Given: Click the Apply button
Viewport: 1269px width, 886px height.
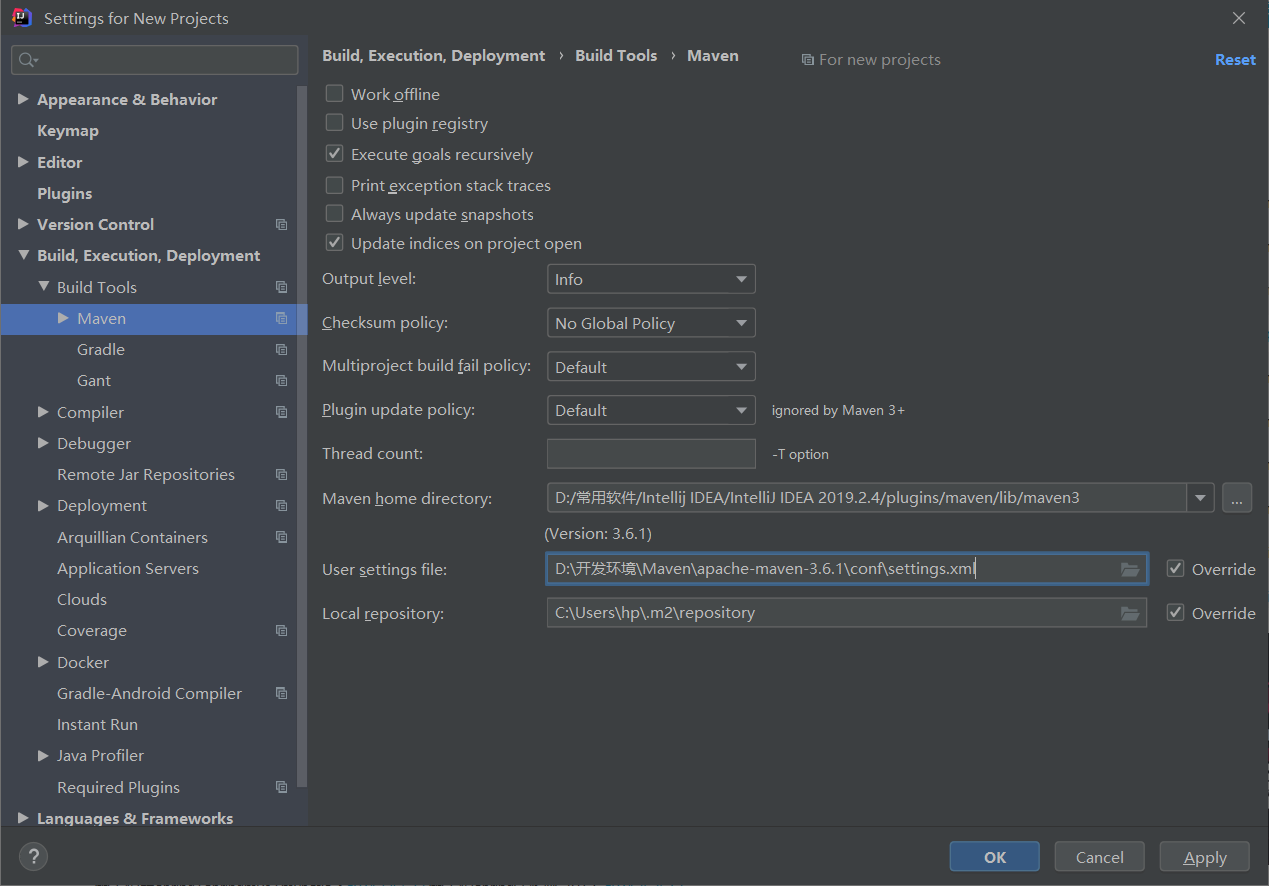Looking at the screenshot, I should click(x=1205, y=857).
